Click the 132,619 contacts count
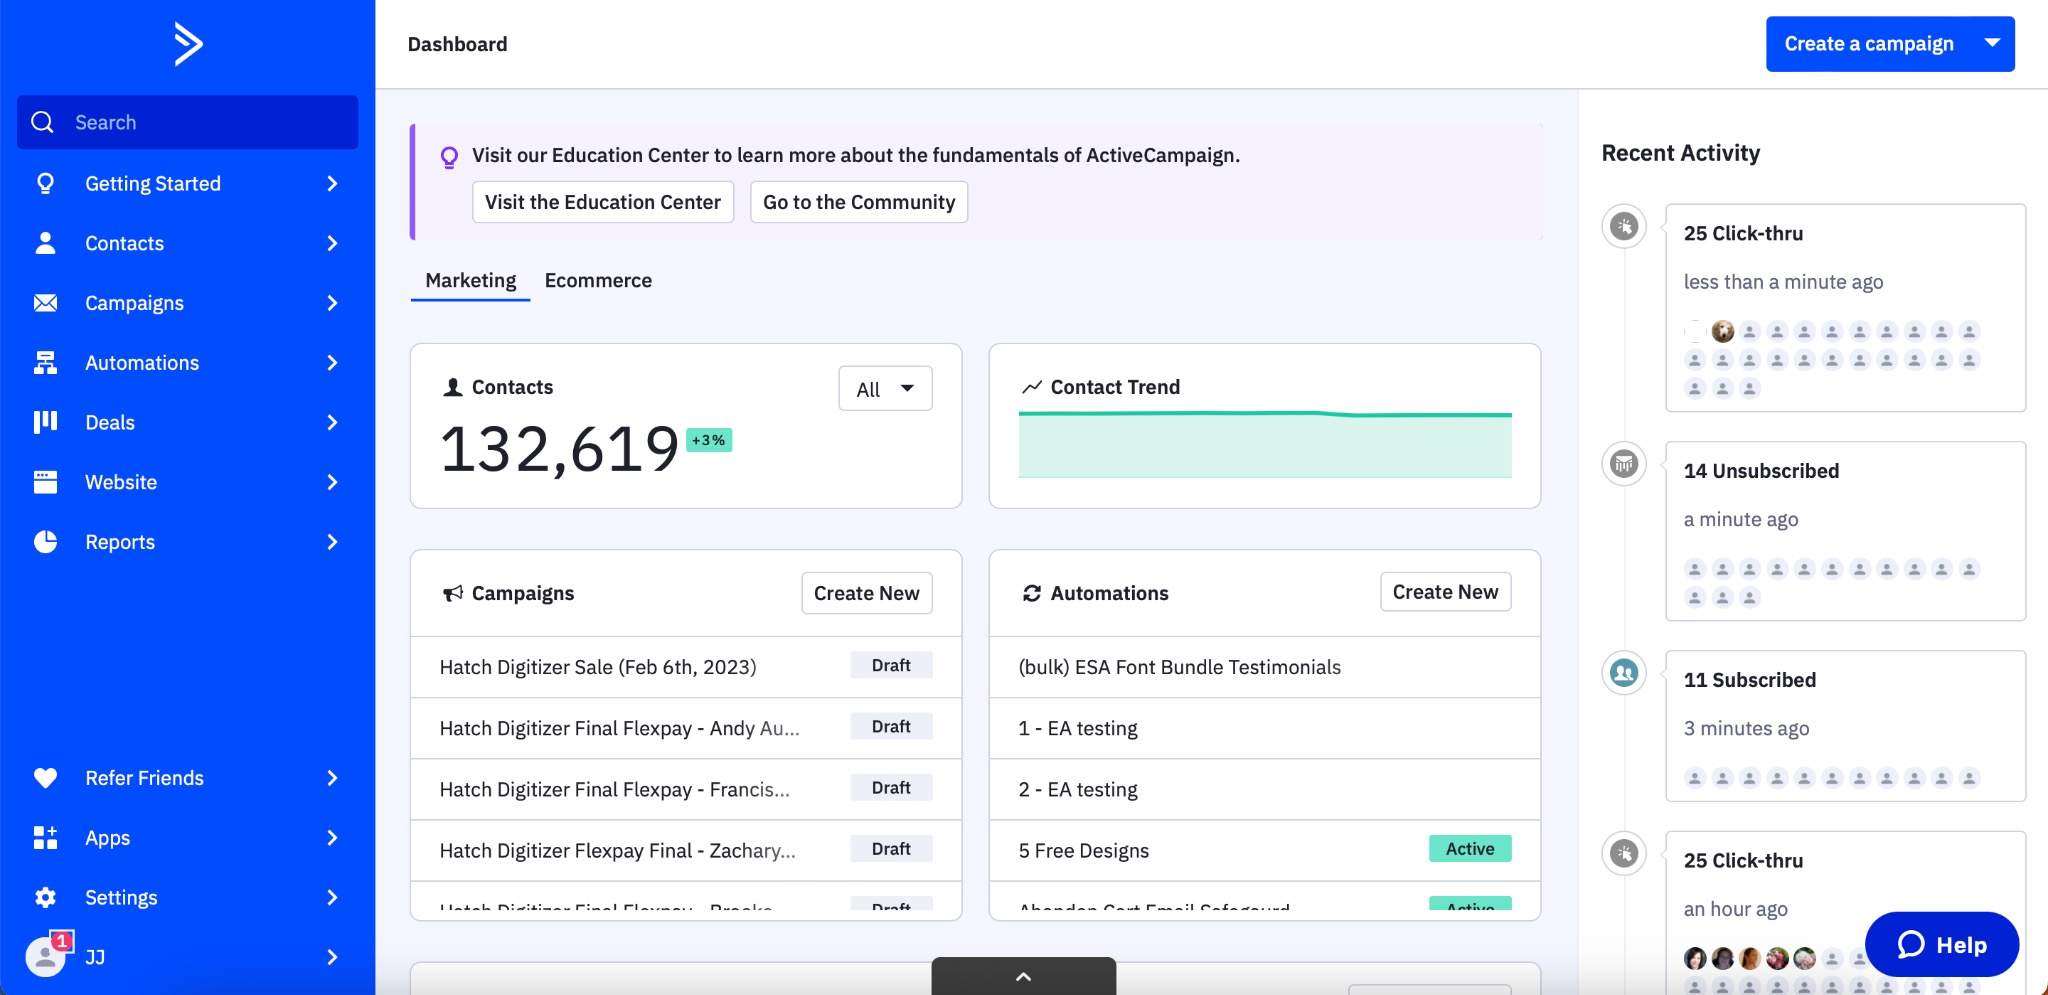Image resolution: width=2048 pixels, height=995 pixels. point(560,449)
